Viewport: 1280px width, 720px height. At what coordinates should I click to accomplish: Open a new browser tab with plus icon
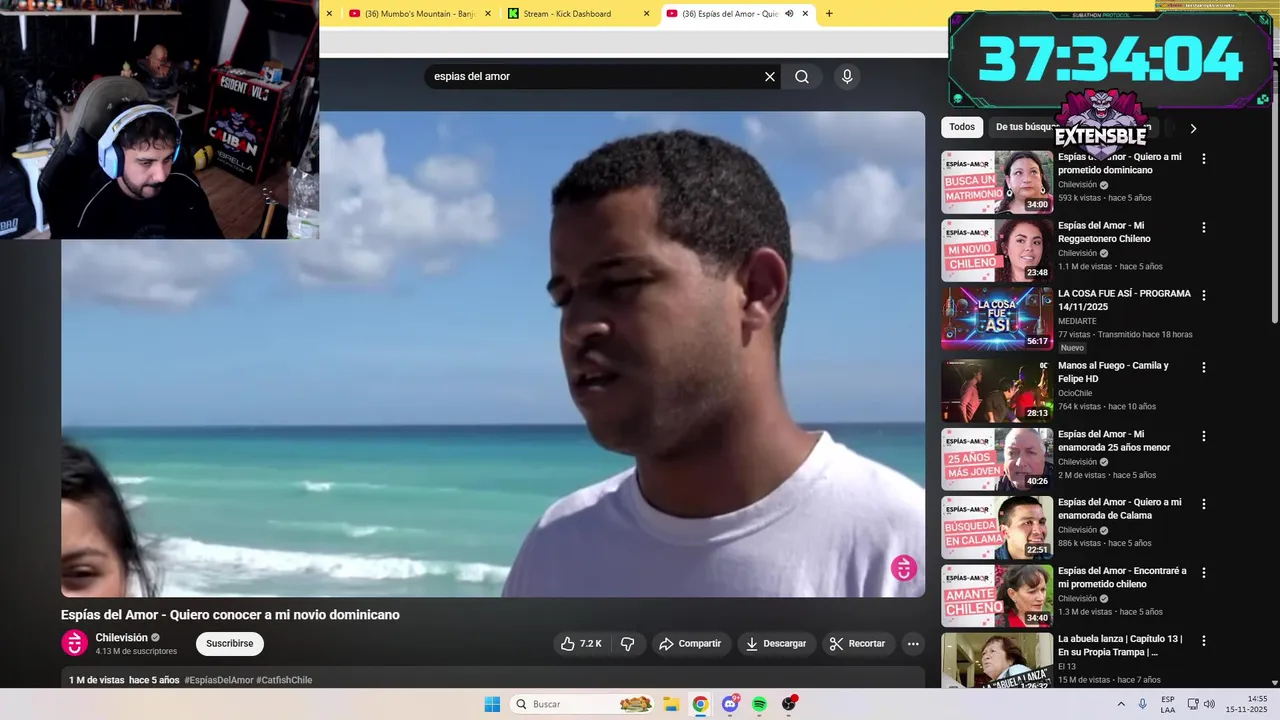829,14
